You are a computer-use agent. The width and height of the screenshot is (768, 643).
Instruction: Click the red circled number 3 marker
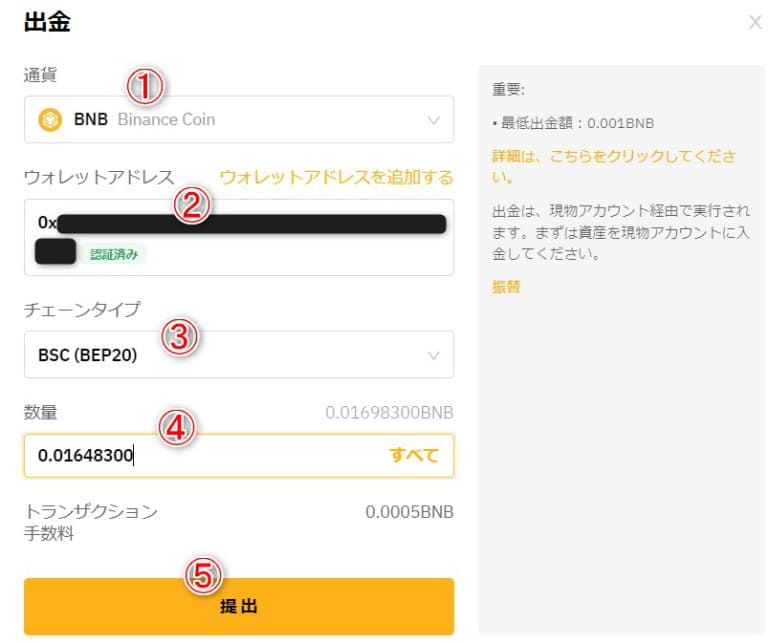tap(180, 337)
